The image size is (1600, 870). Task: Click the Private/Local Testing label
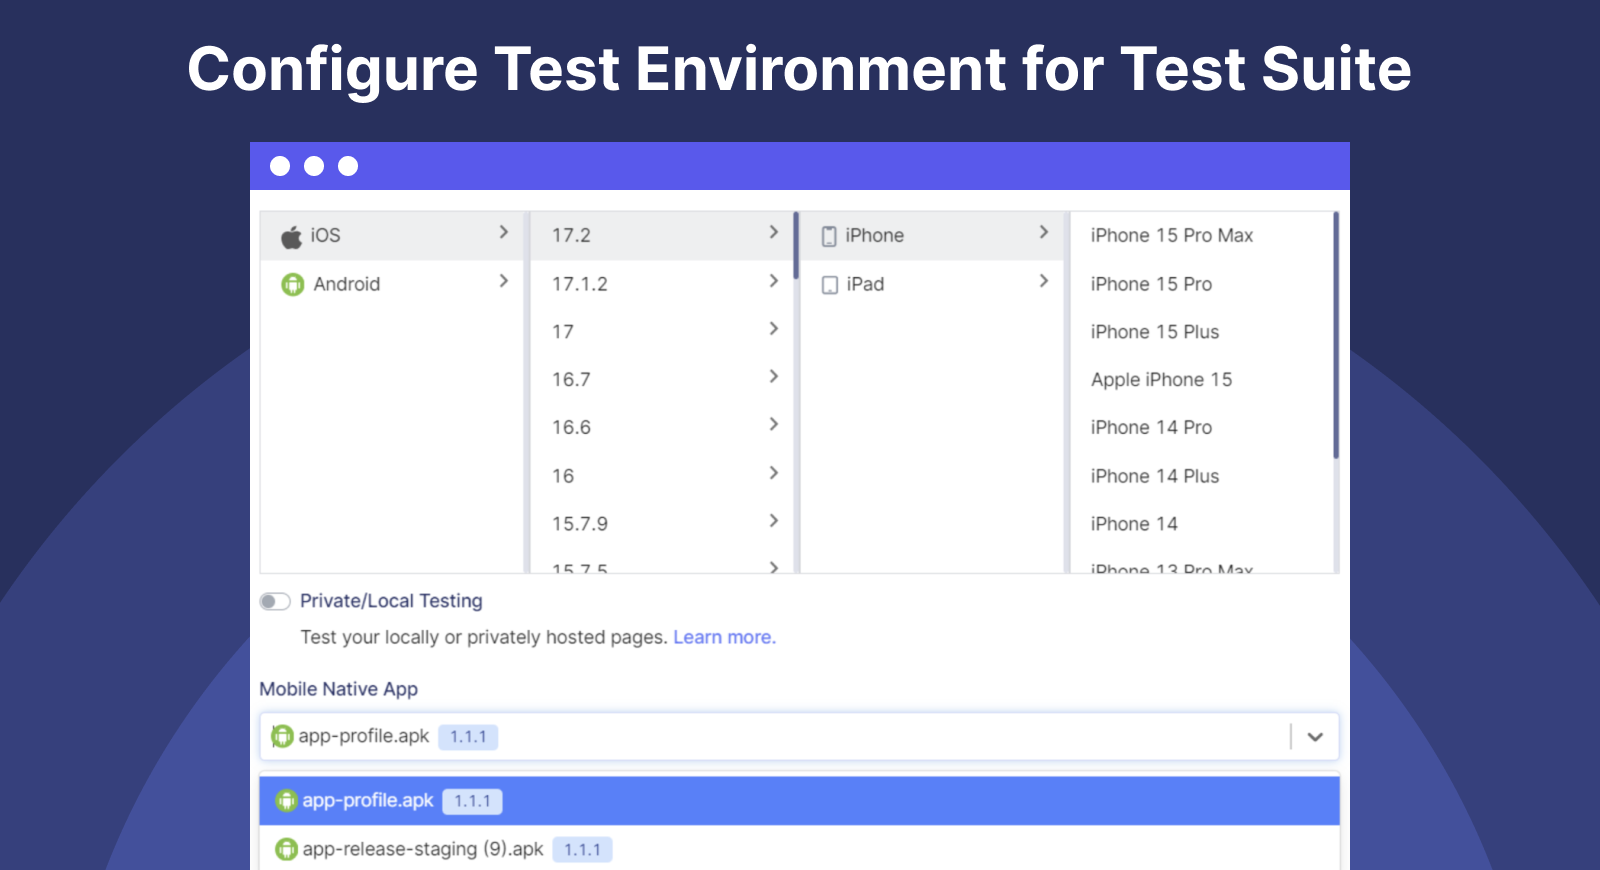tap(391, 601)
